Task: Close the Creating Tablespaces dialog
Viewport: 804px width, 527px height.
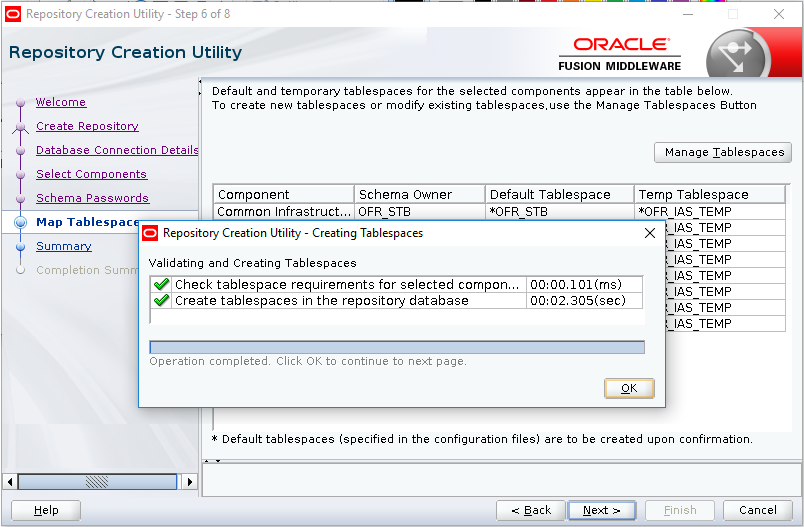Action: 649,233
